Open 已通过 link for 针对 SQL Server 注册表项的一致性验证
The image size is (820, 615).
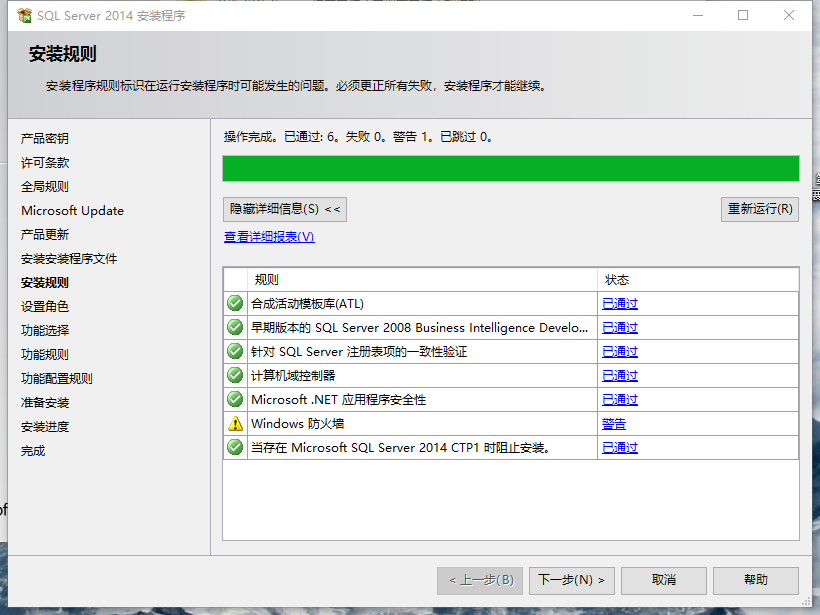click(620, 351)
